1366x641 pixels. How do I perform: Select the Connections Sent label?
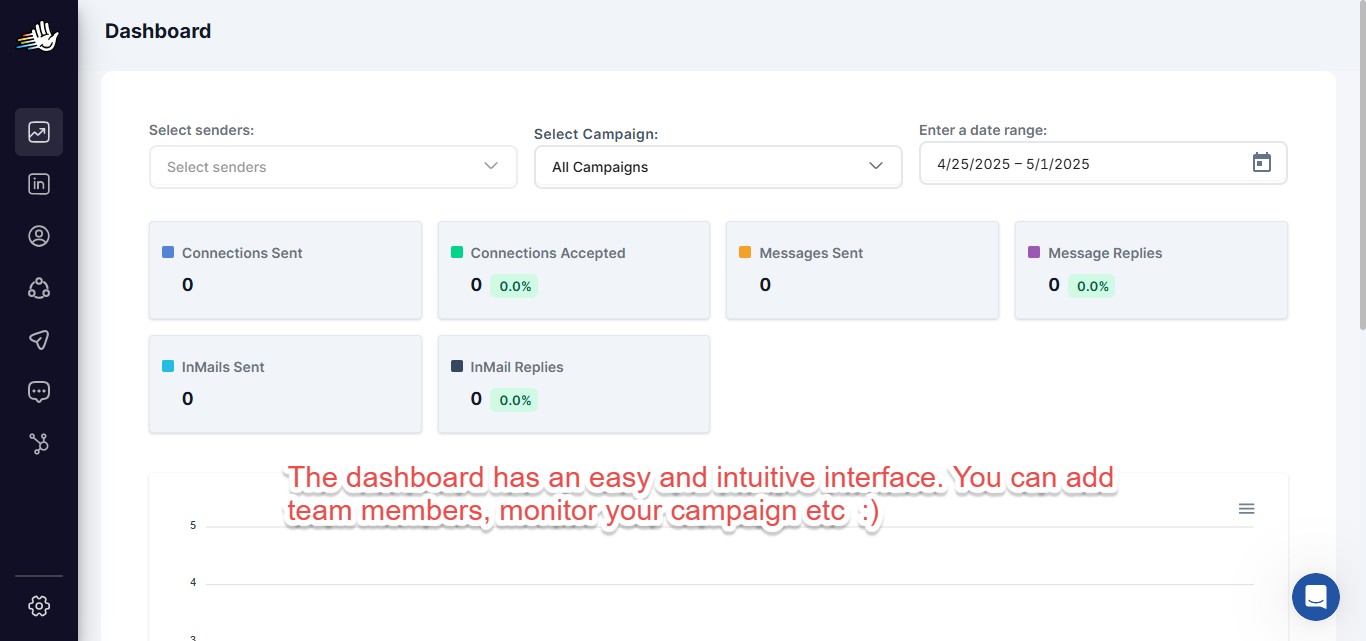click(x=242, y=253)
